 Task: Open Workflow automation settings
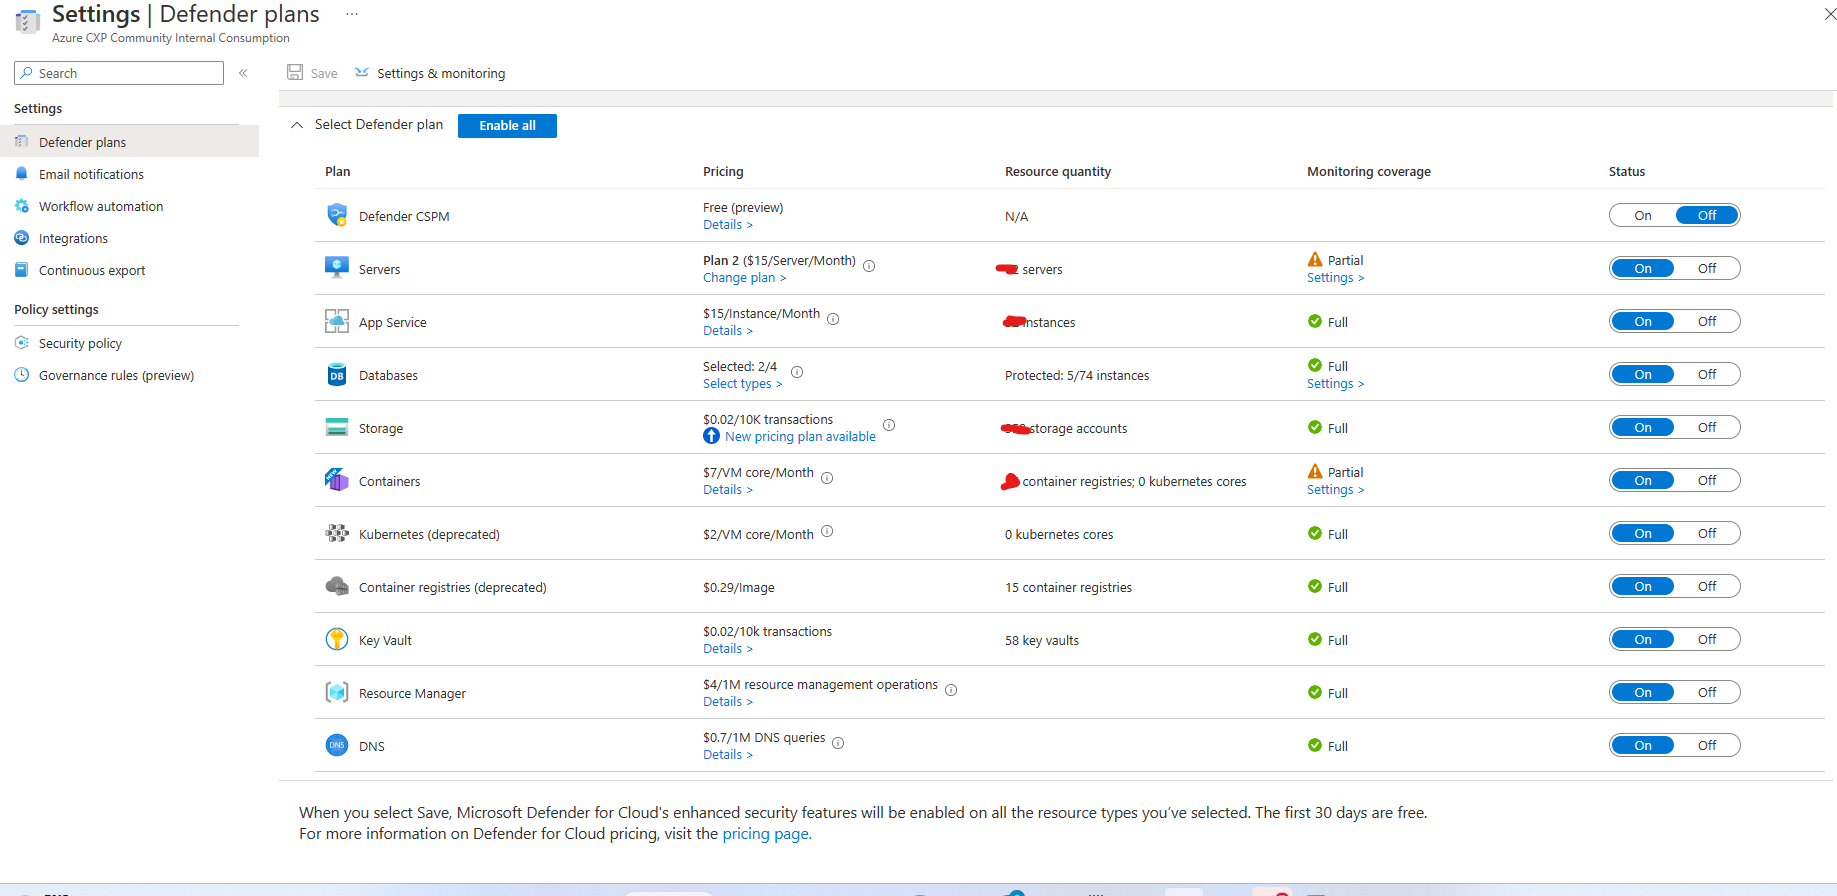(x=130, y=206)
